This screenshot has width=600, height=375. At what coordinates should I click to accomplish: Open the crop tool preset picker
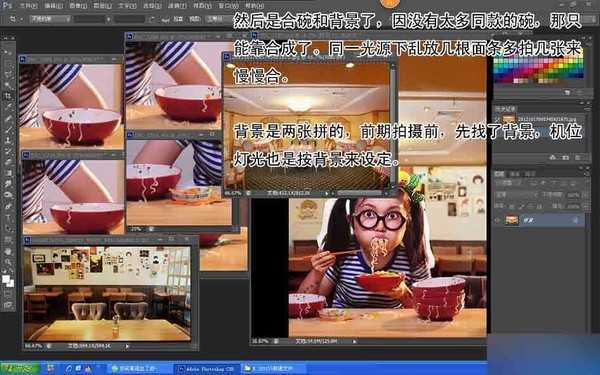[x=15, y=19]
